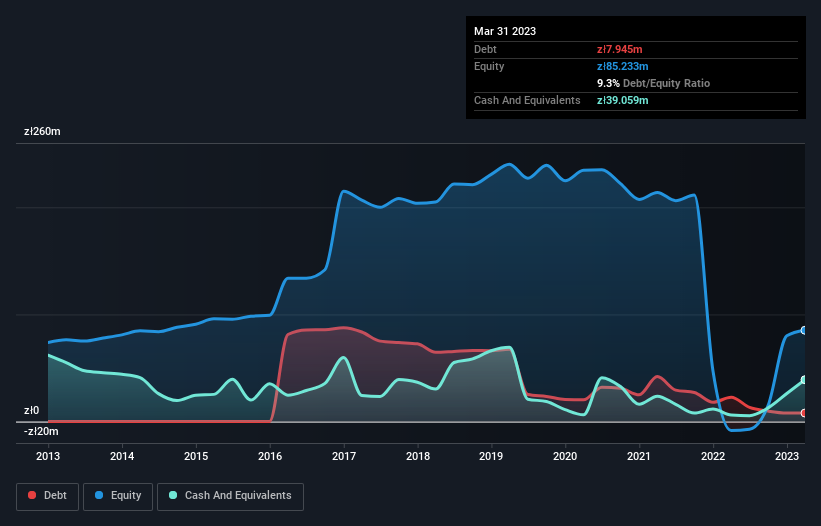
Task: Click the zł260m y-axis label
Action: point(42,131)
